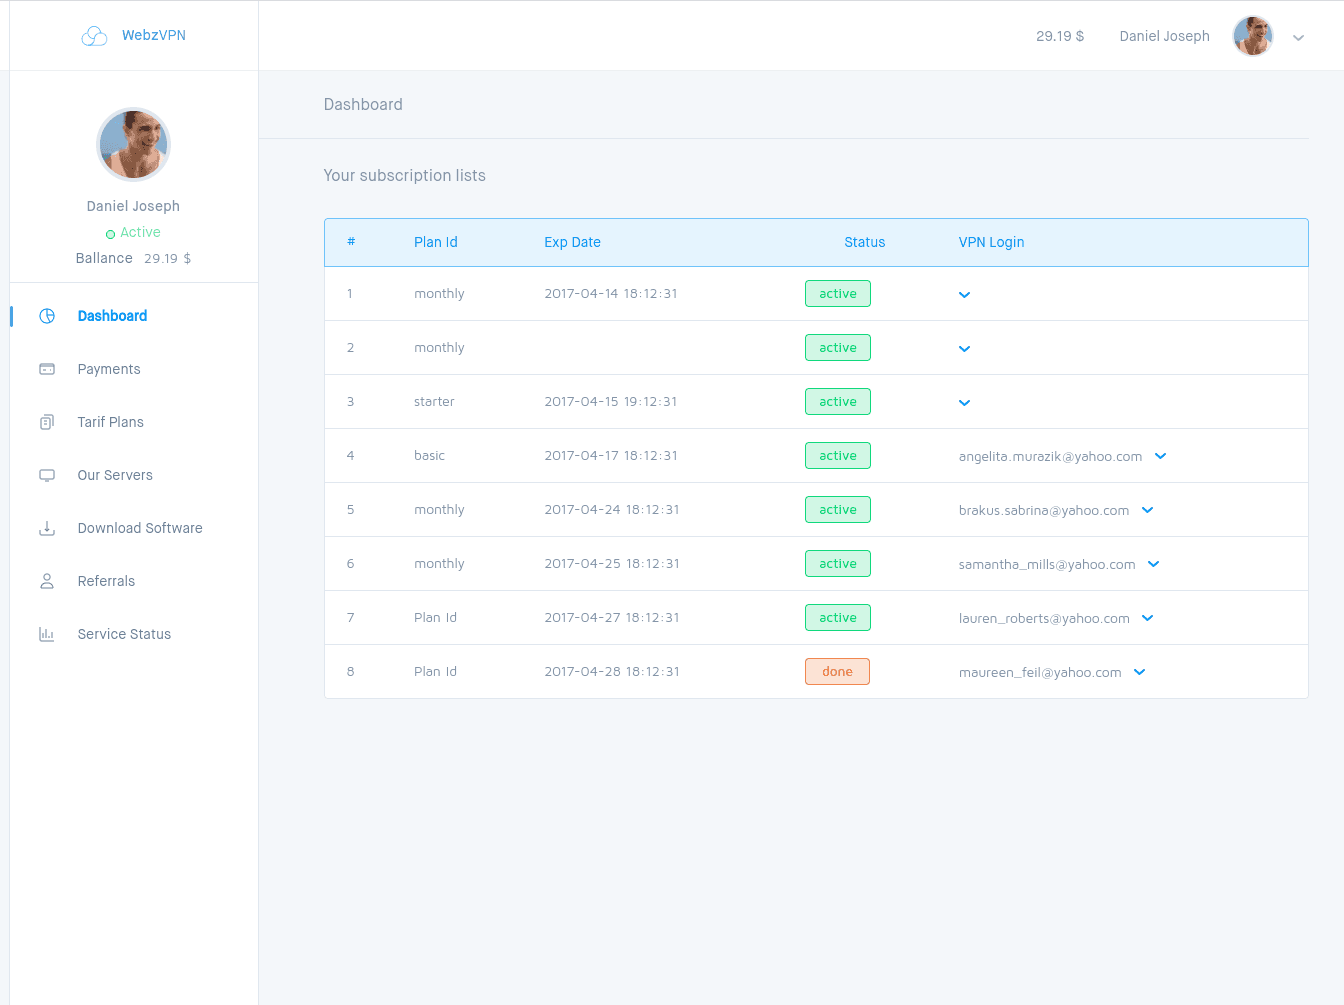Click the large sidebar profile photo
The width and height of the screenshot is (1344, 1005).
click(133, 145)
